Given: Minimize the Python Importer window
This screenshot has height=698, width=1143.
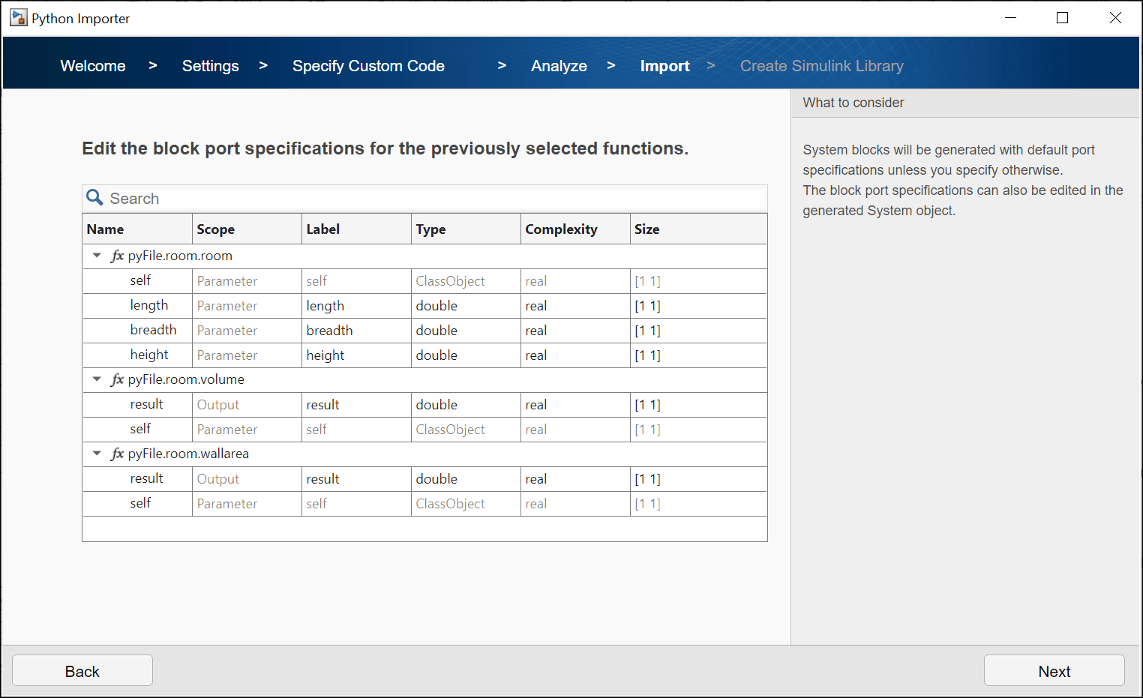Looking at the screenshot, I should point(1010,17).
